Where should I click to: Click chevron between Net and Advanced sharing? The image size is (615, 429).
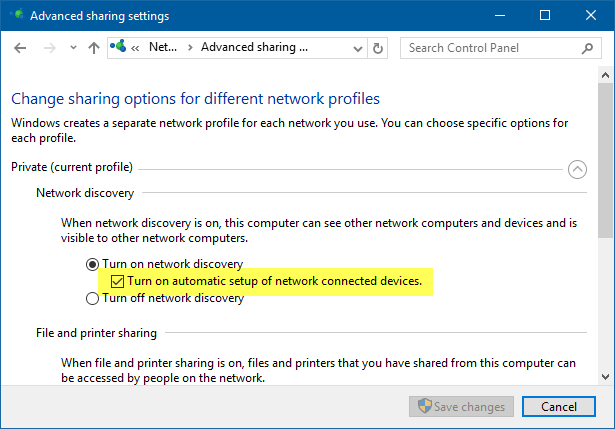tap(190, 48)
